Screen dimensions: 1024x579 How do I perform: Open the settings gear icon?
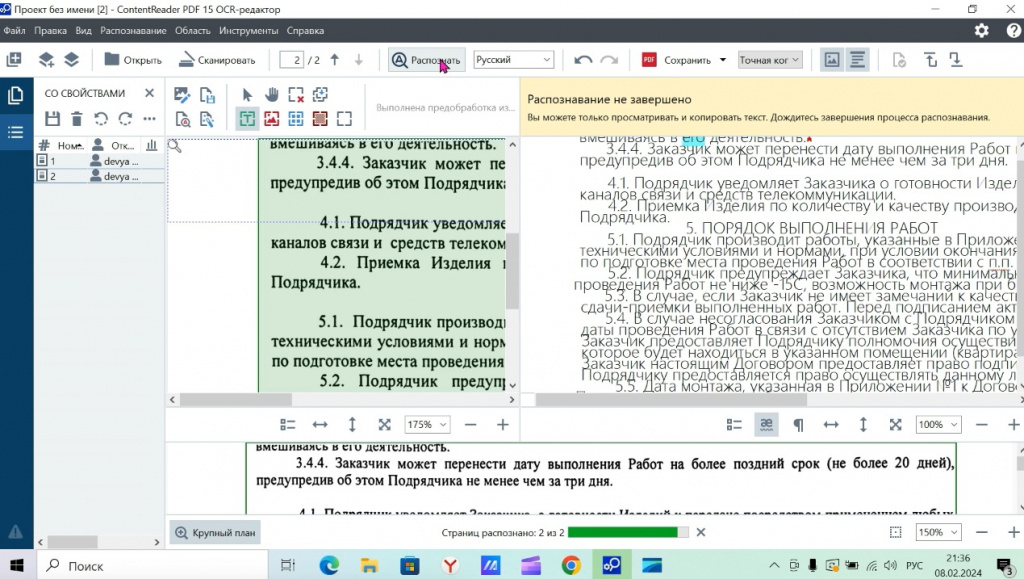tap(982, 31)
